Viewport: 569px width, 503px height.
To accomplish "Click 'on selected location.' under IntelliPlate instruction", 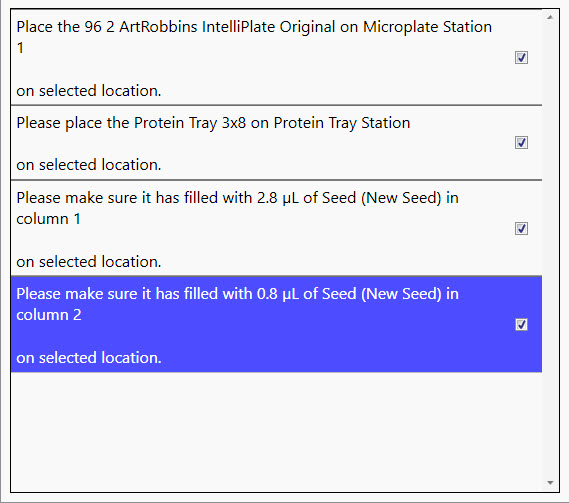I will pyautogui.click(x=89, y=91).
